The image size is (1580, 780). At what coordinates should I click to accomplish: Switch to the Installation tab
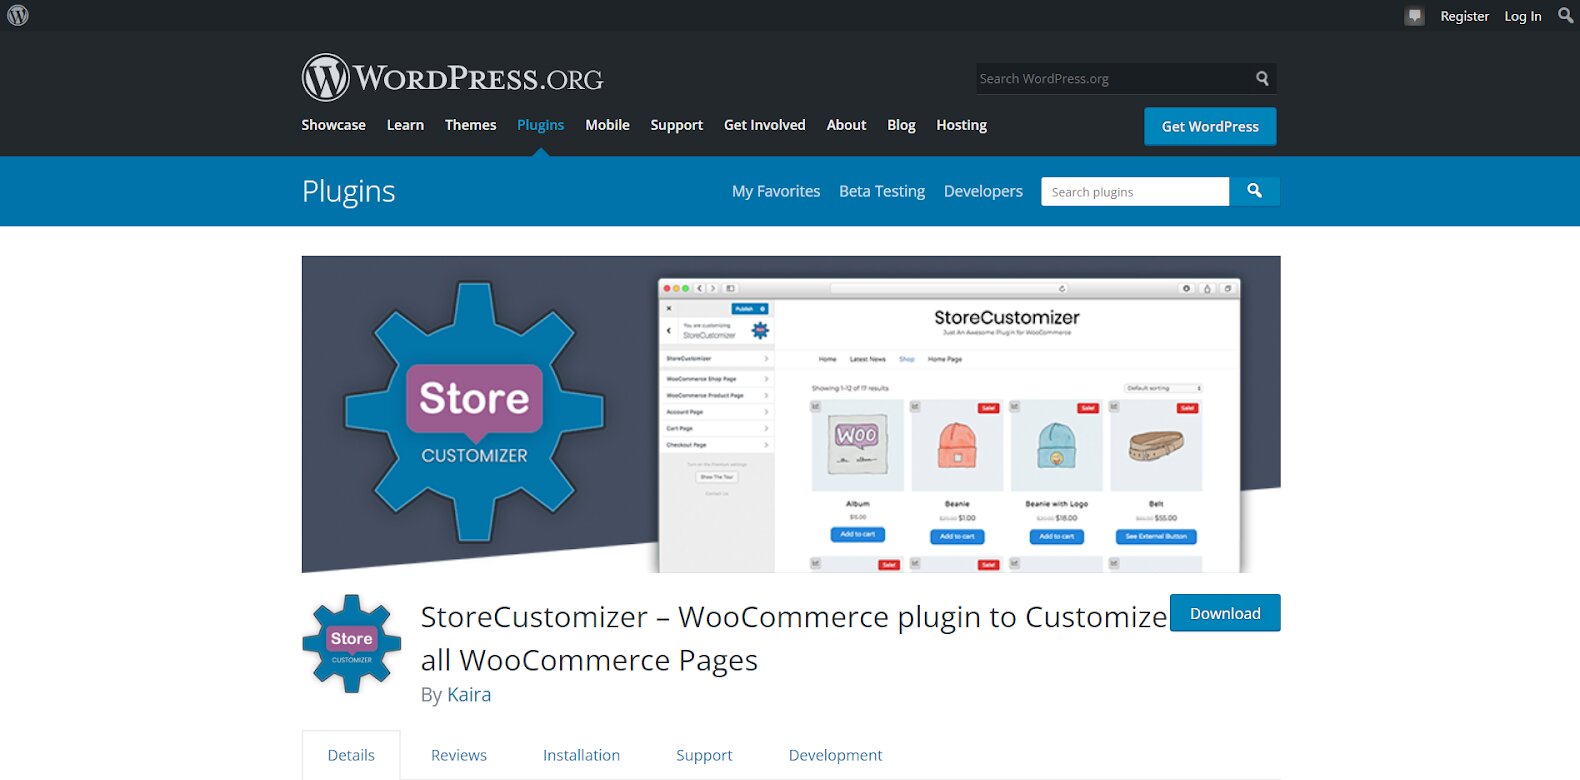(x=581, y=755)
